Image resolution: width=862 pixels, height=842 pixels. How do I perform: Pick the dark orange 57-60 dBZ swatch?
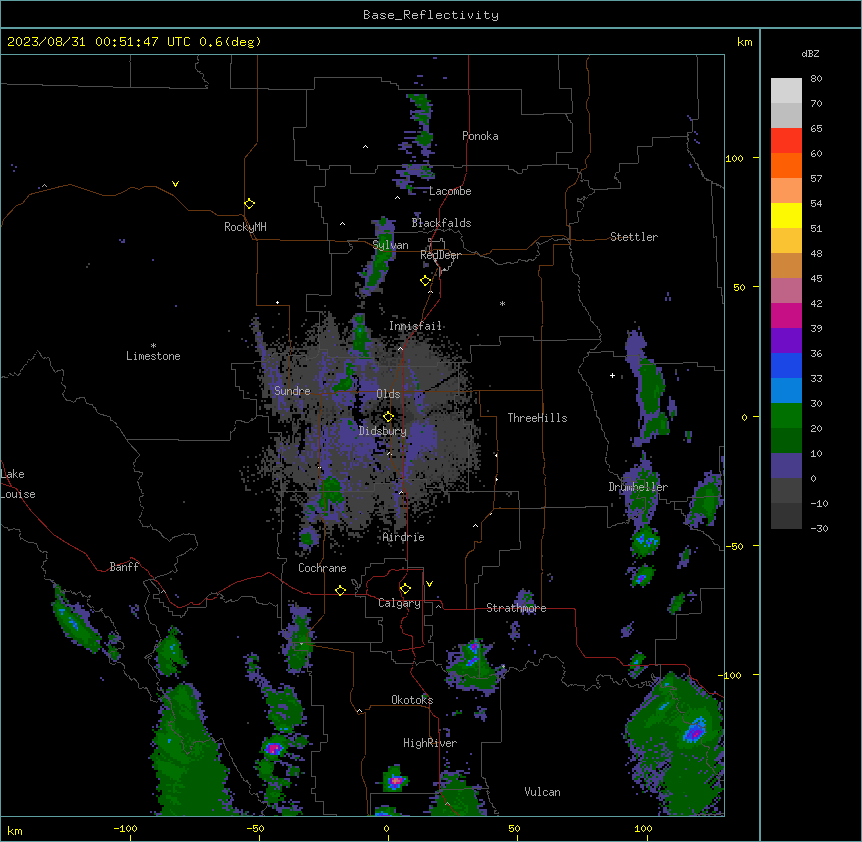coord(786,165)
